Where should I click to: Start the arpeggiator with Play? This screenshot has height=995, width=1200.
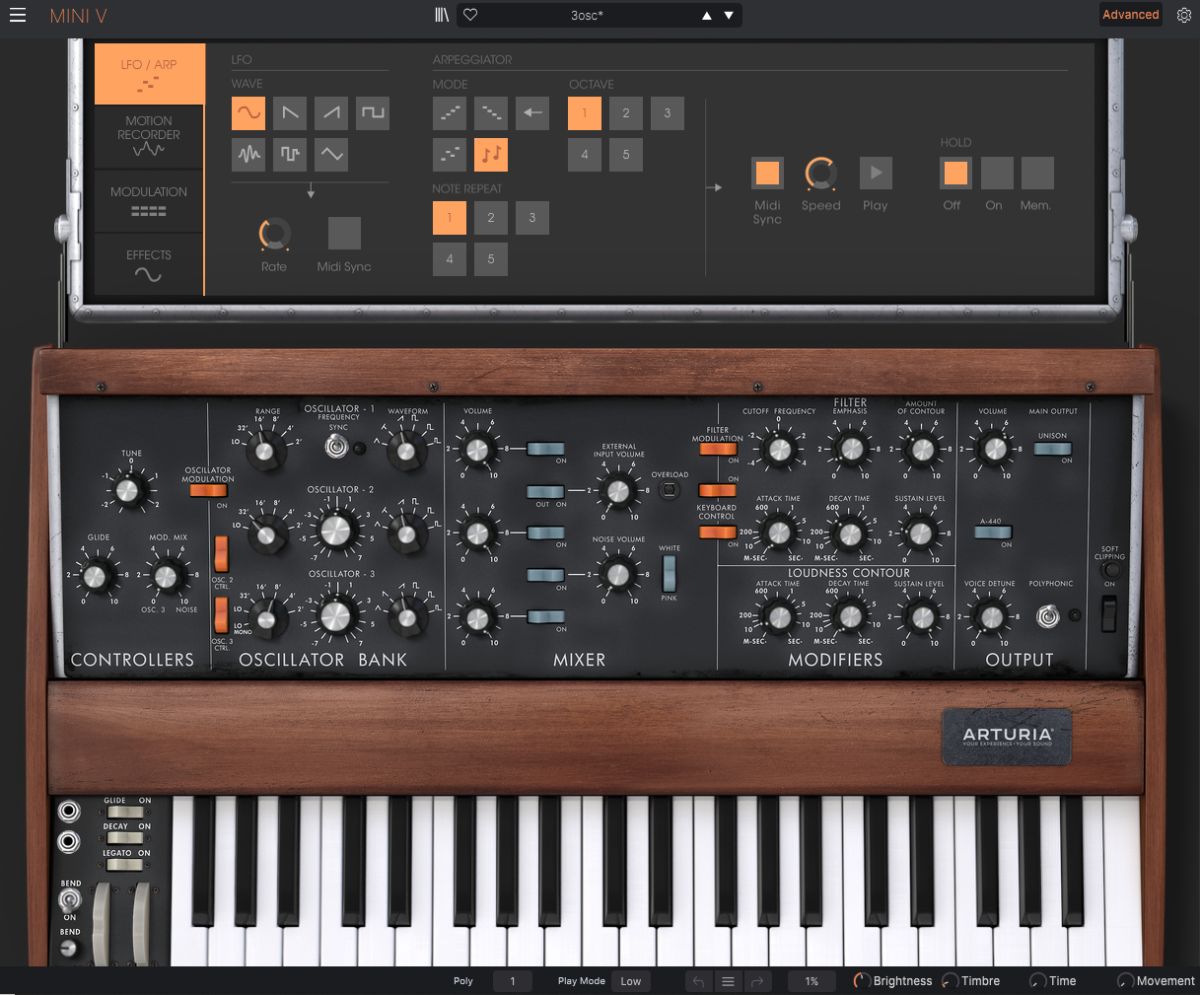[875, 173]
